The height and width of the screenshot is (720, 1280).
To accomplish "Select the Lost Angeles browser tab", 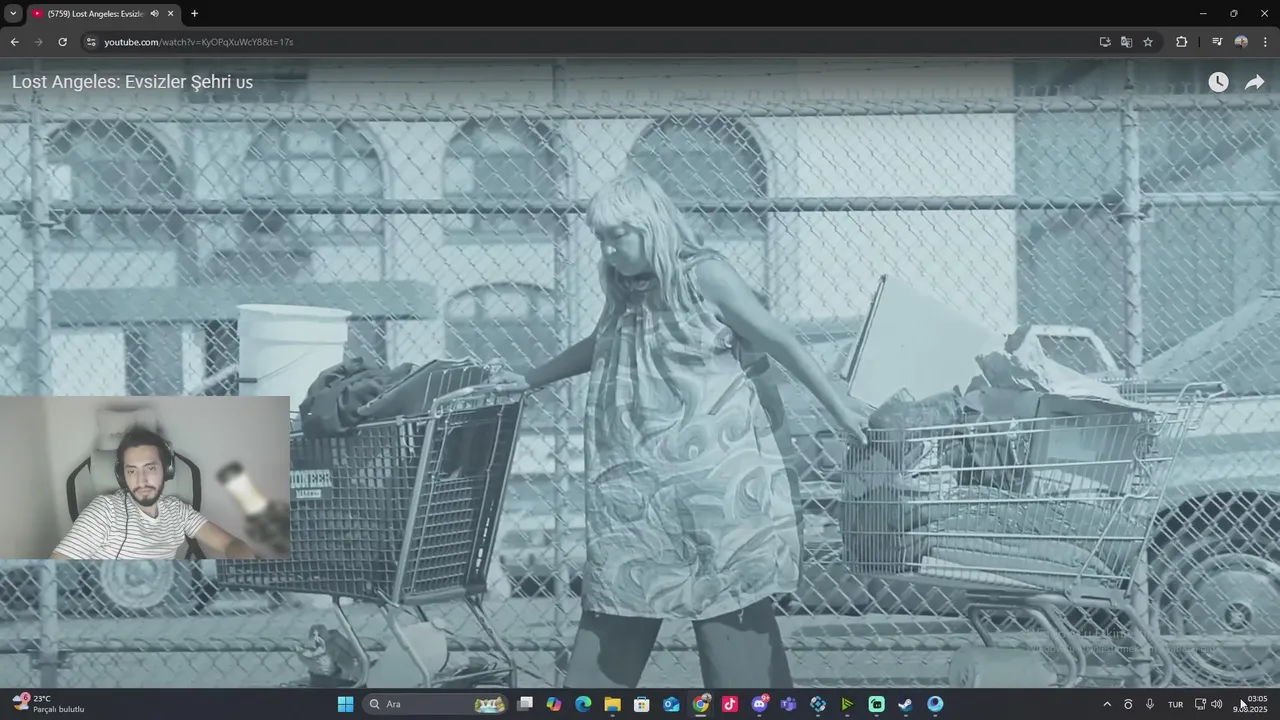I will click(102, 14).
